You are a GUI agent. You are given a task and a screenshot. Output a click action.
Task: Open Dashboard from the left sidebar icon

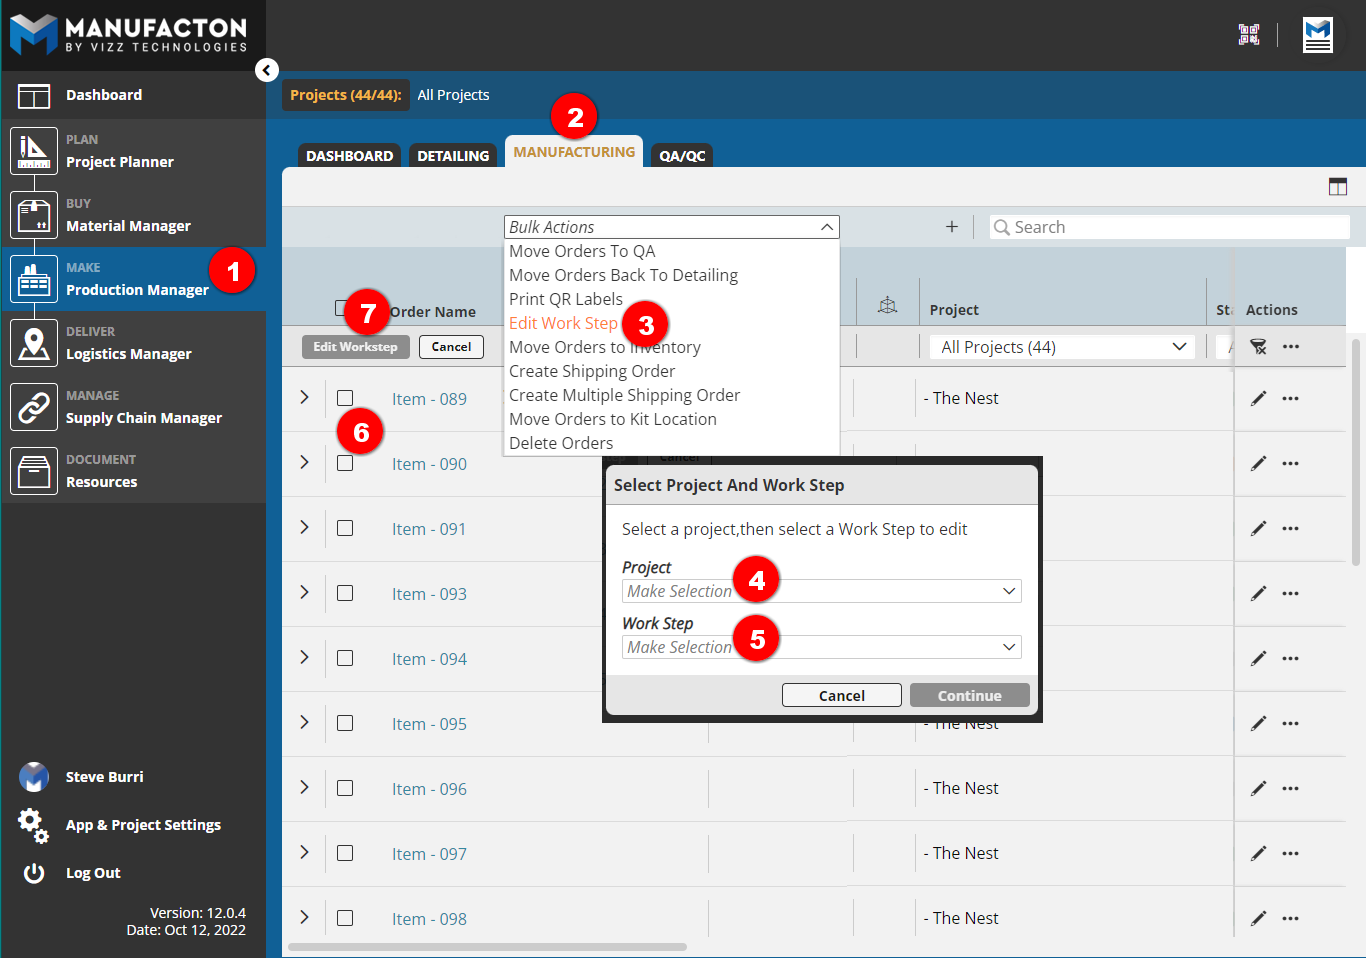[x=33, y=94]
